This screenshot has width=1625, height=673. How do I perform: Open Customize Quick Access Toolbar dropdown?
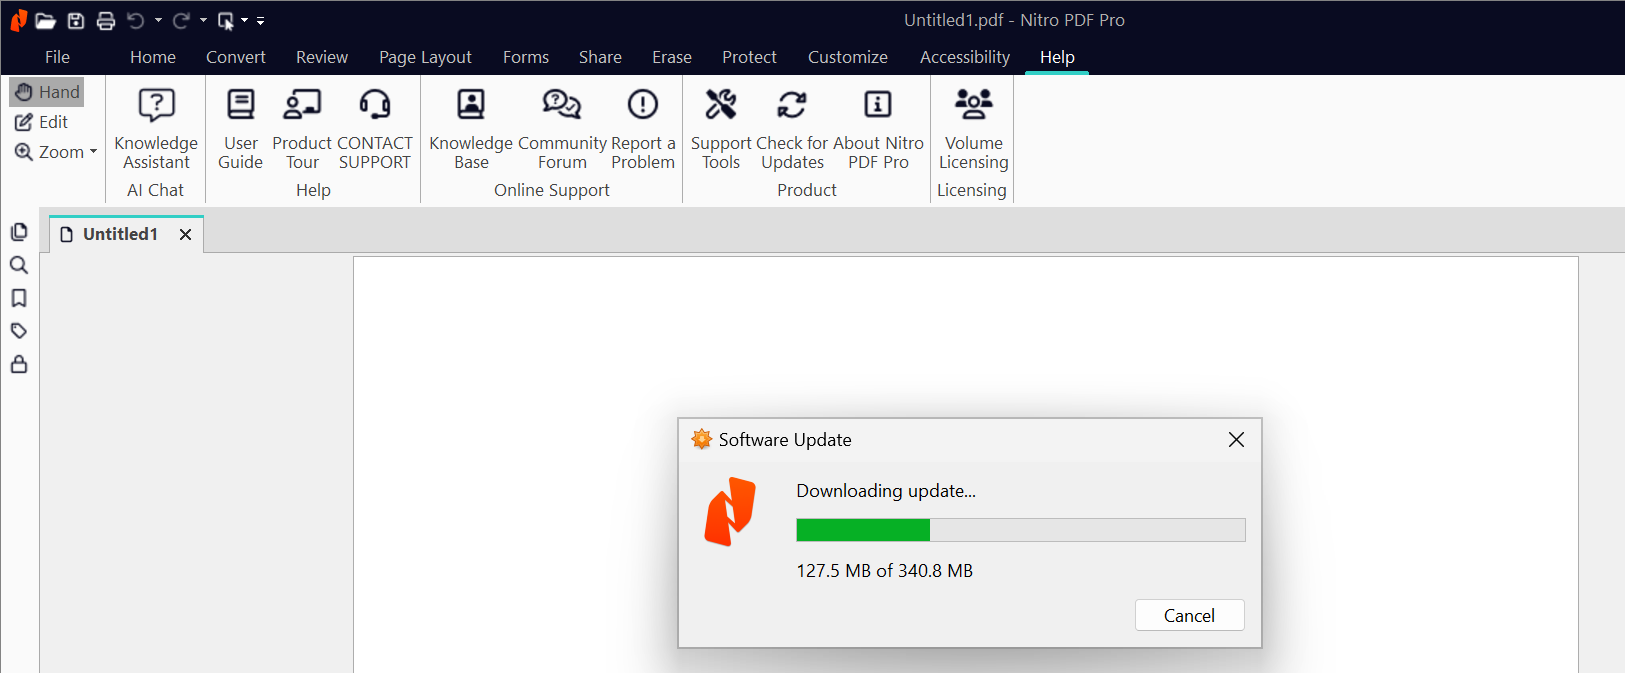tap(260, 20)
